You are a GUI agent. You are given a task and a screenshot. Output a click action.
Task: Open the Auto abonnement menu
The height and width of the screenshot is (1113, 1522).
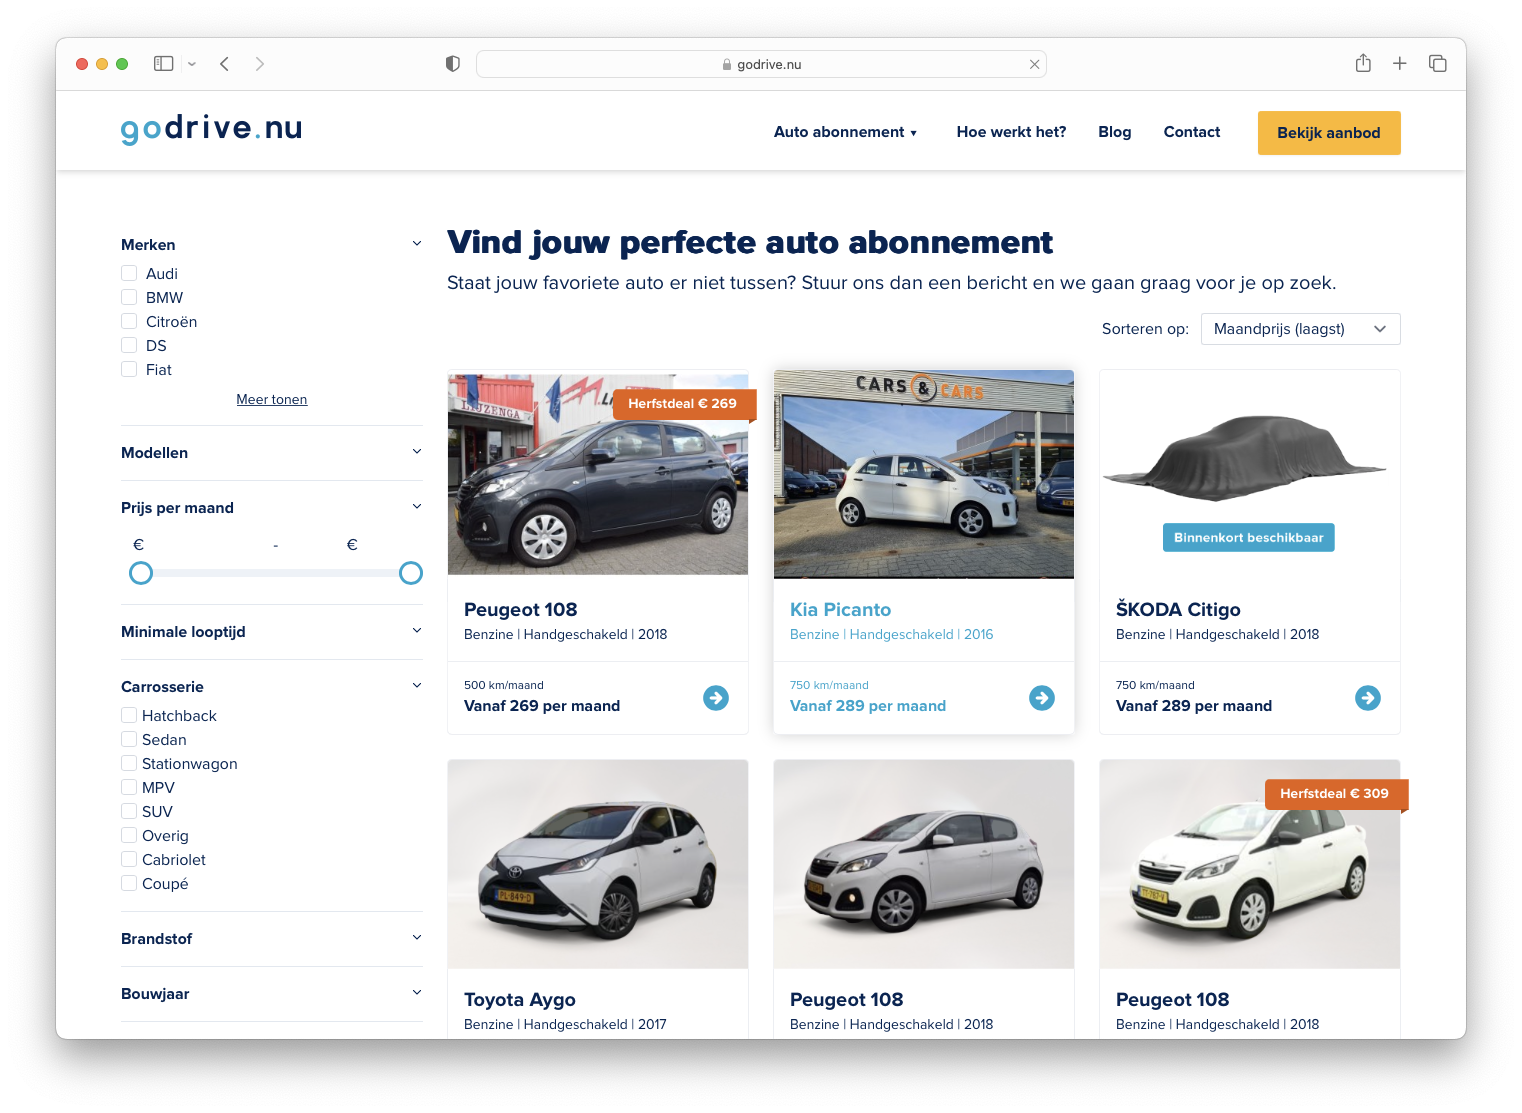[845, 132]
